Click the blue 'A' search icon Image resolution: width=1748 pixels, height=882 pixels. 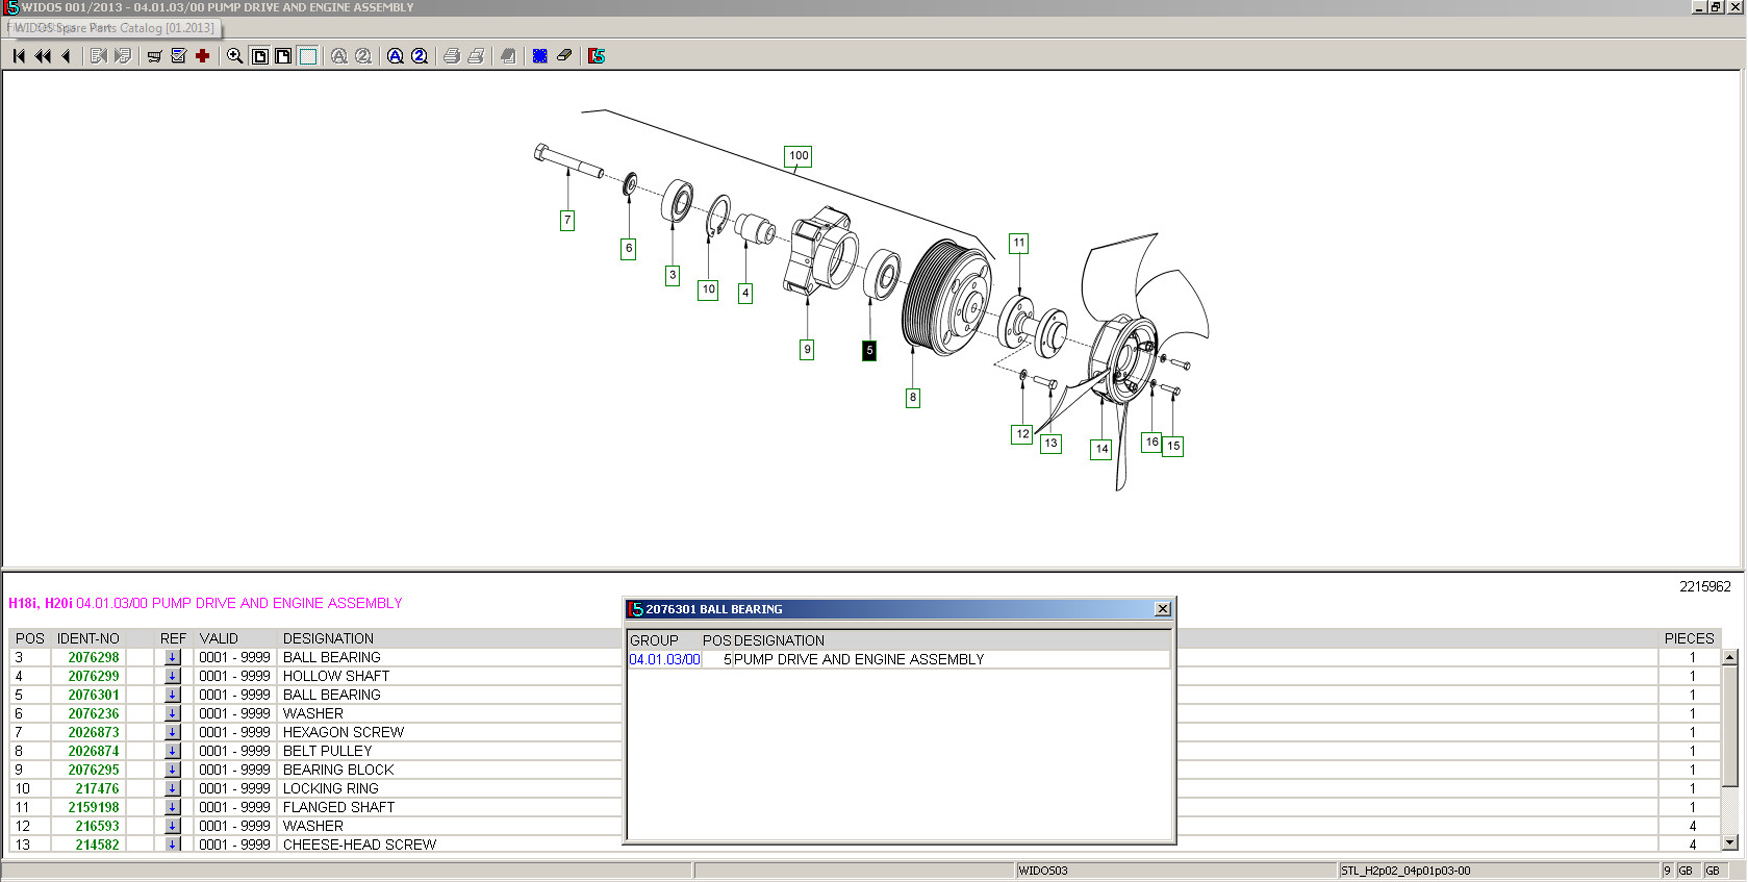395,56
